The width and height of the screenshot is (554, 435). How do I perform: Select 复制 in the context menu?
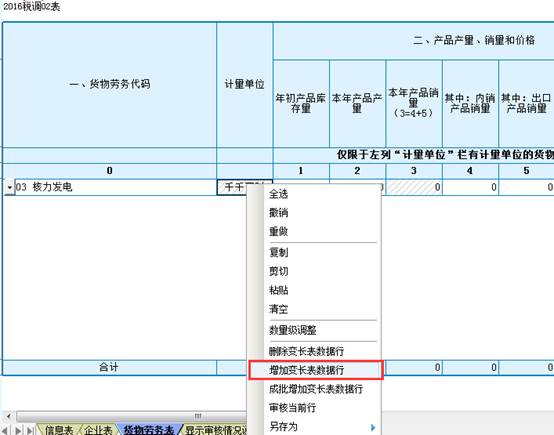[x=278, y=252]
